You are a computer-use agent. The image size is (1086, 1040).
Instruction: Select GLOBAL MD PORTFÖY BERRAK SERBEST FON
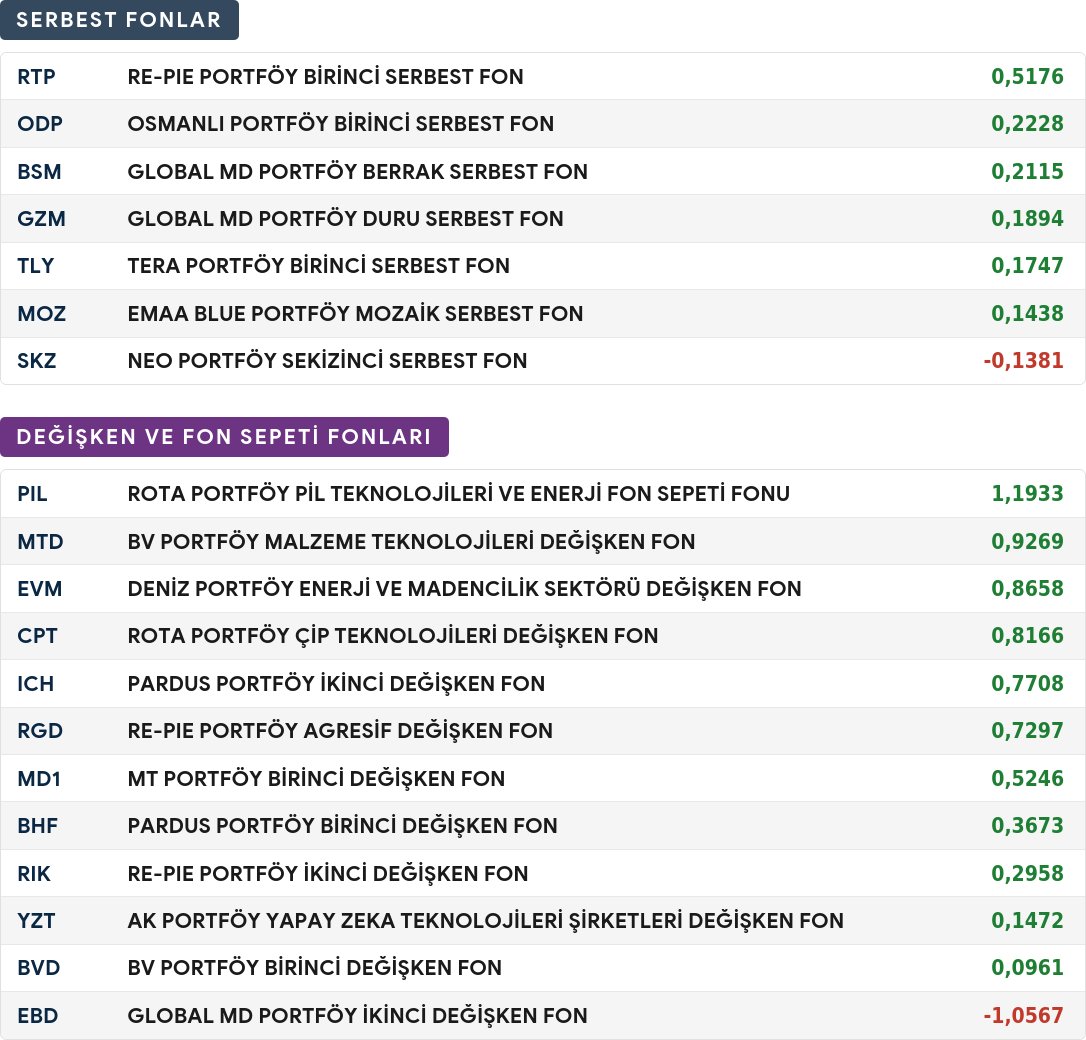click(357, 171)
